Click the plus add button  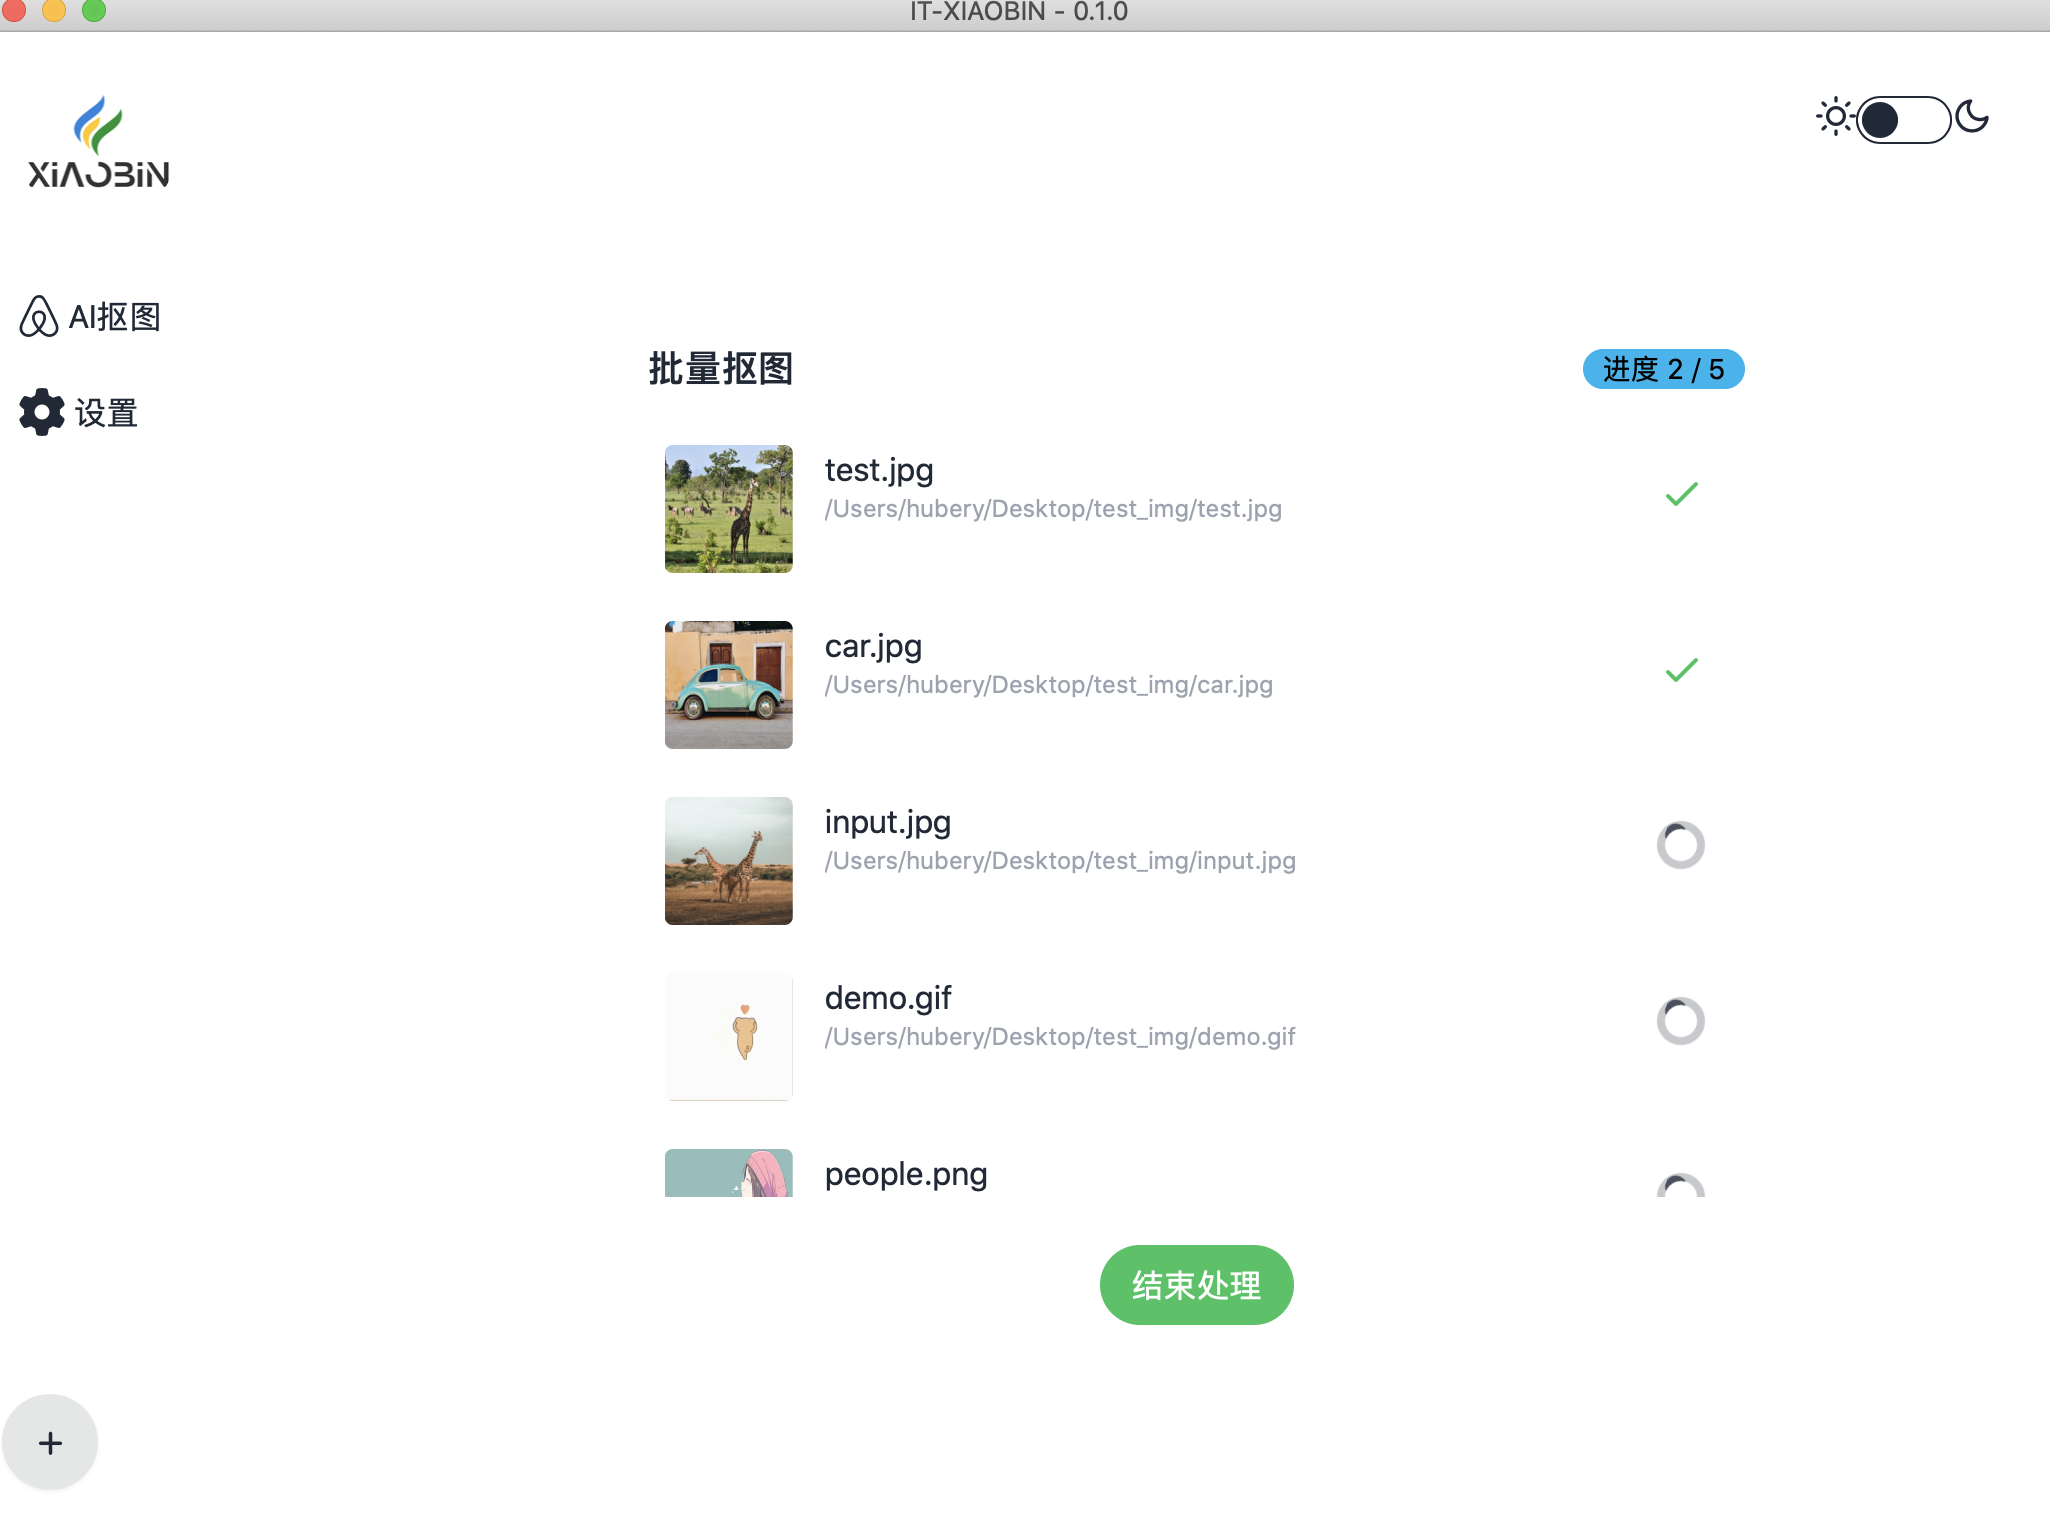coord(50,1443)
